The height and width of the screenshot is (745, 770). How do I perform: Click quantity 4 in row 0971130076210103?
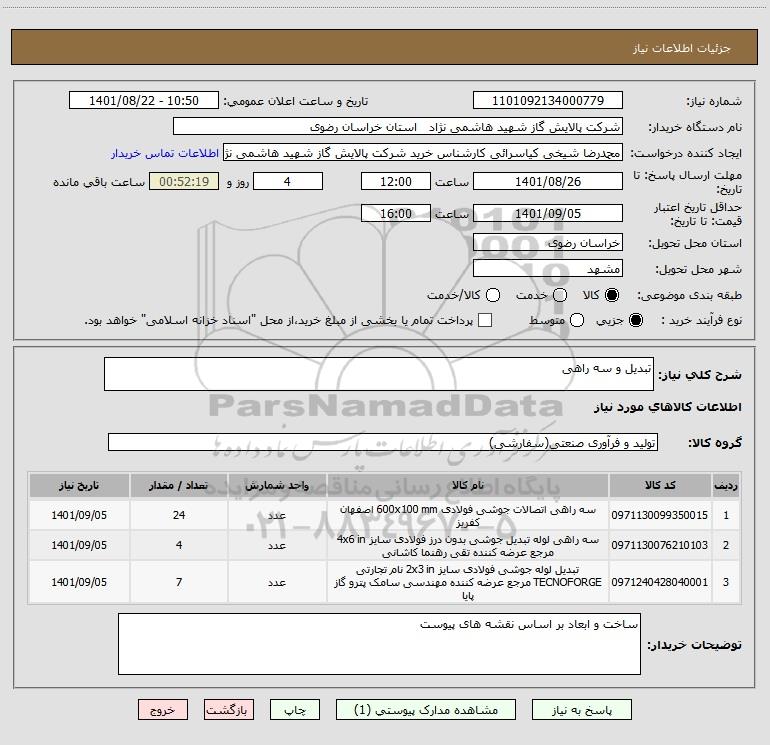point(179,545)
